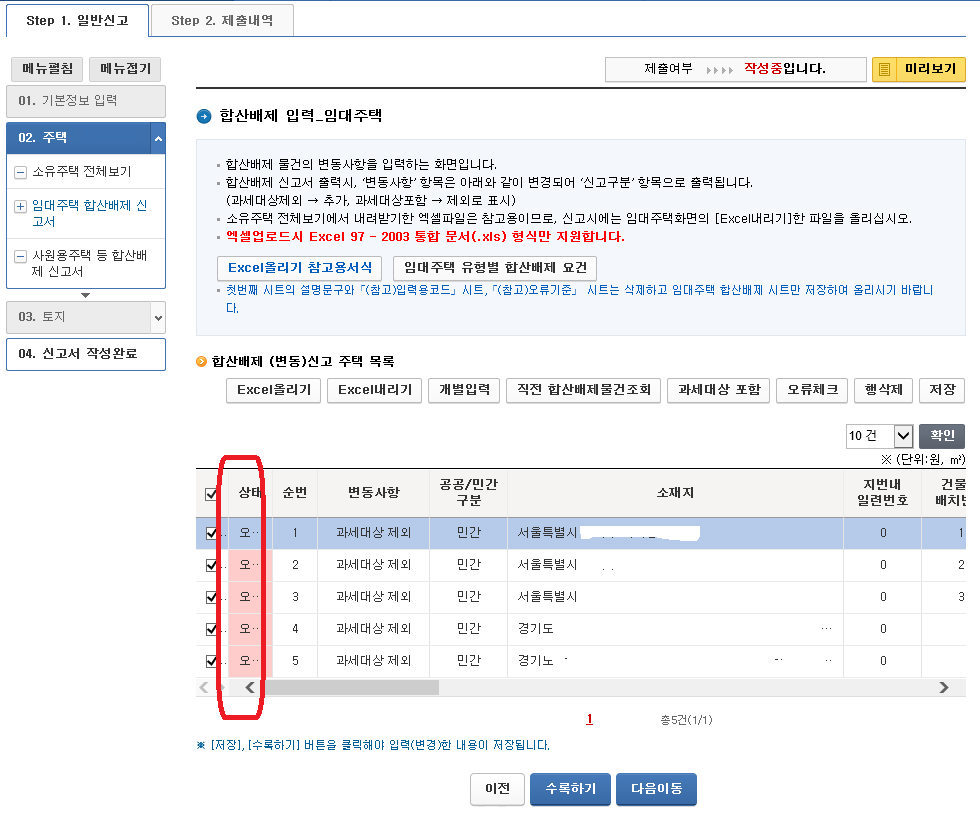The image size is (980, 815).
Task: Click the right scroll arrow below the table
Action: (x=944, y=687)
